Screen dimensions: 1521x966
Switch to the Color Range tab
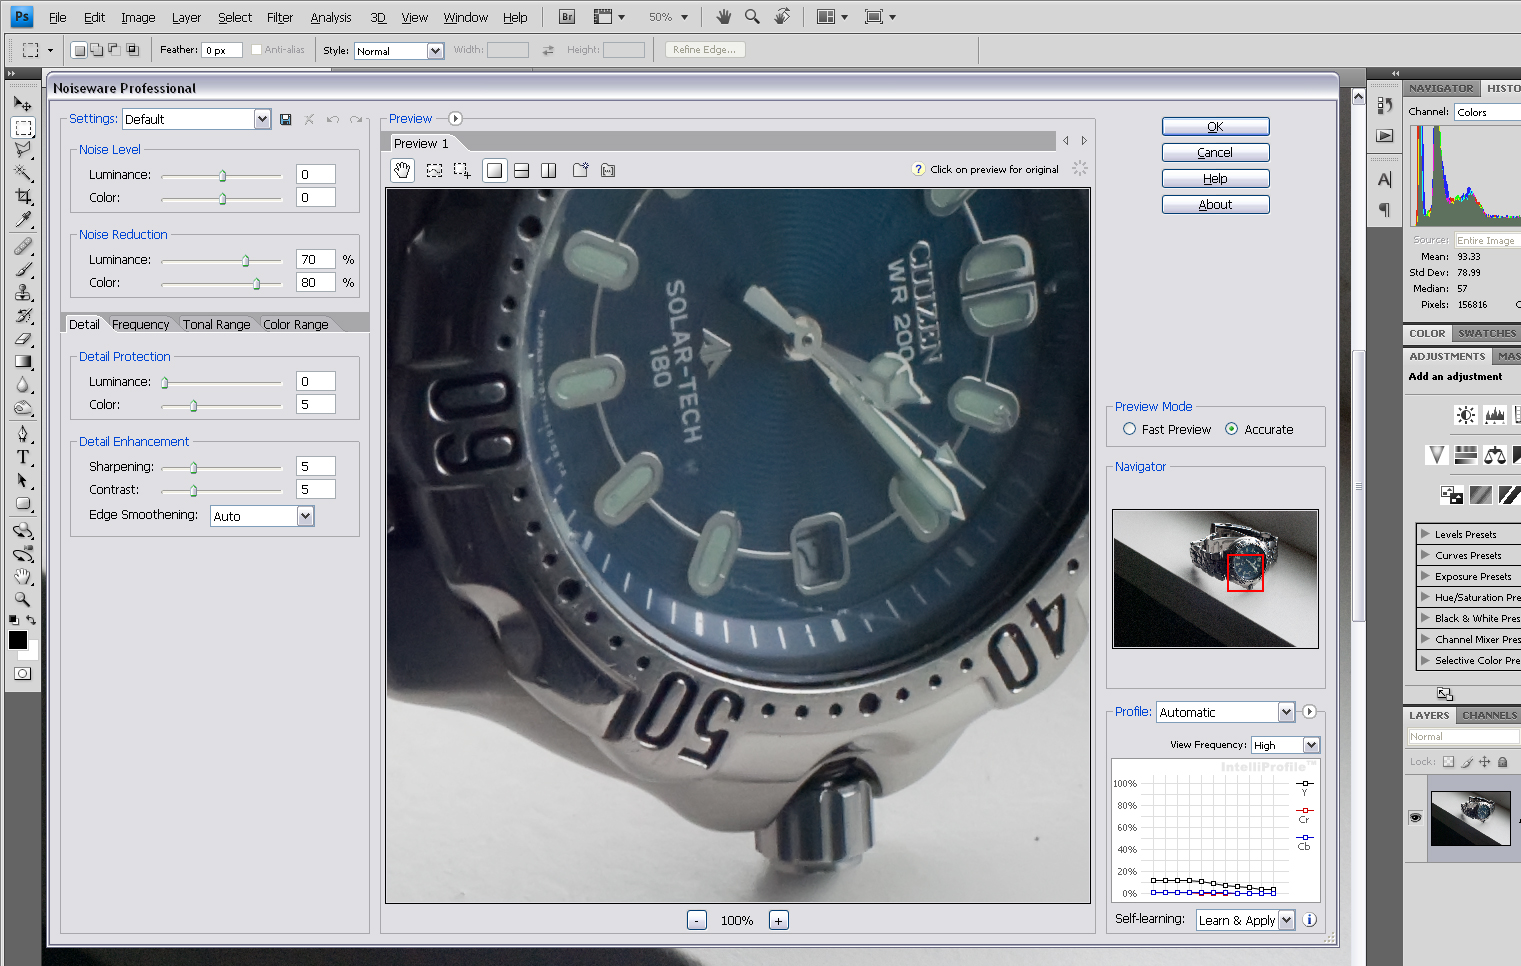296,324
